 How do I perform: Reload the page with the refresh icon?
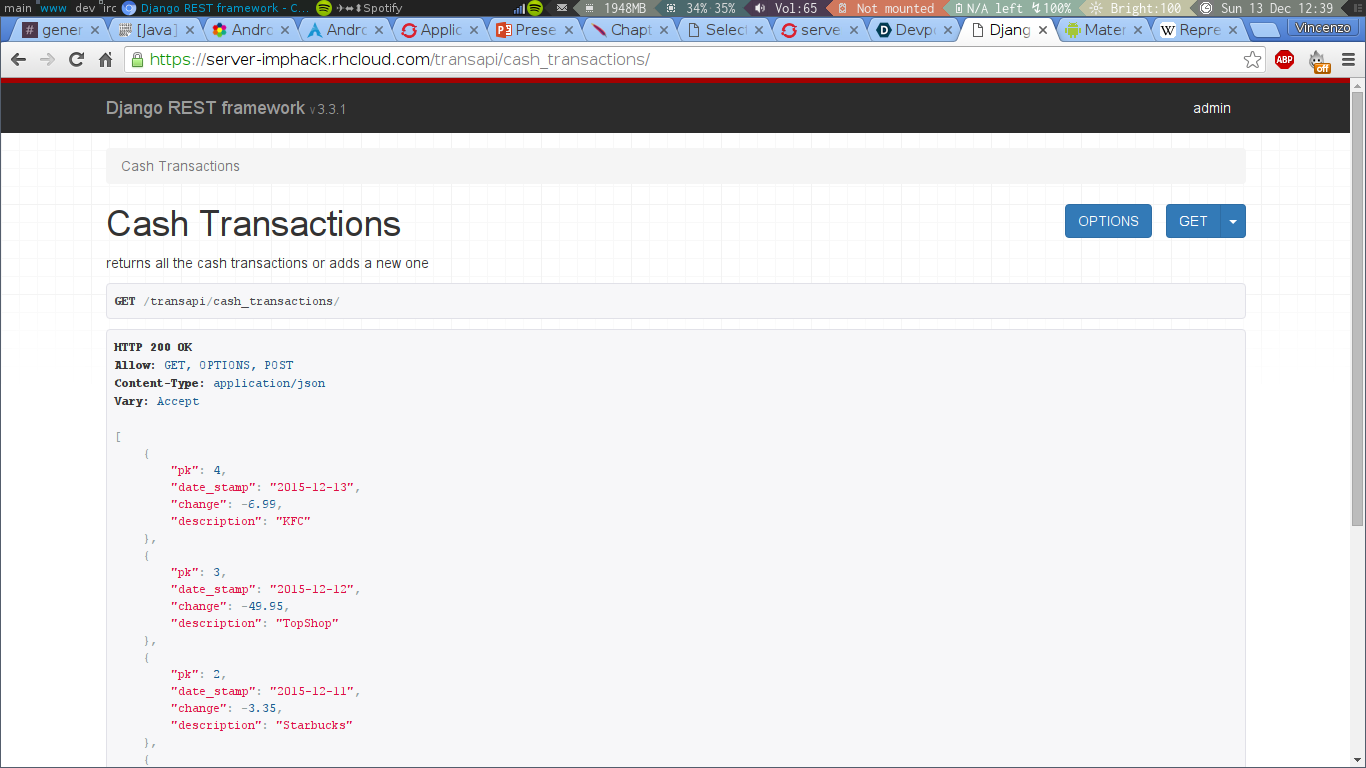pyautogui.click(x=76, y=60)
